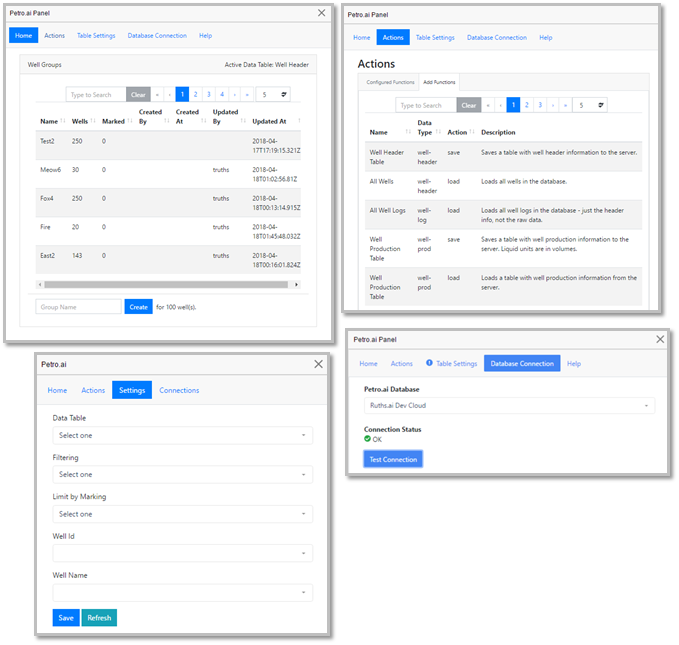
Task: Click Type to Search field in Well Groups
Action: pyautogui.click(x=96, y=94)
